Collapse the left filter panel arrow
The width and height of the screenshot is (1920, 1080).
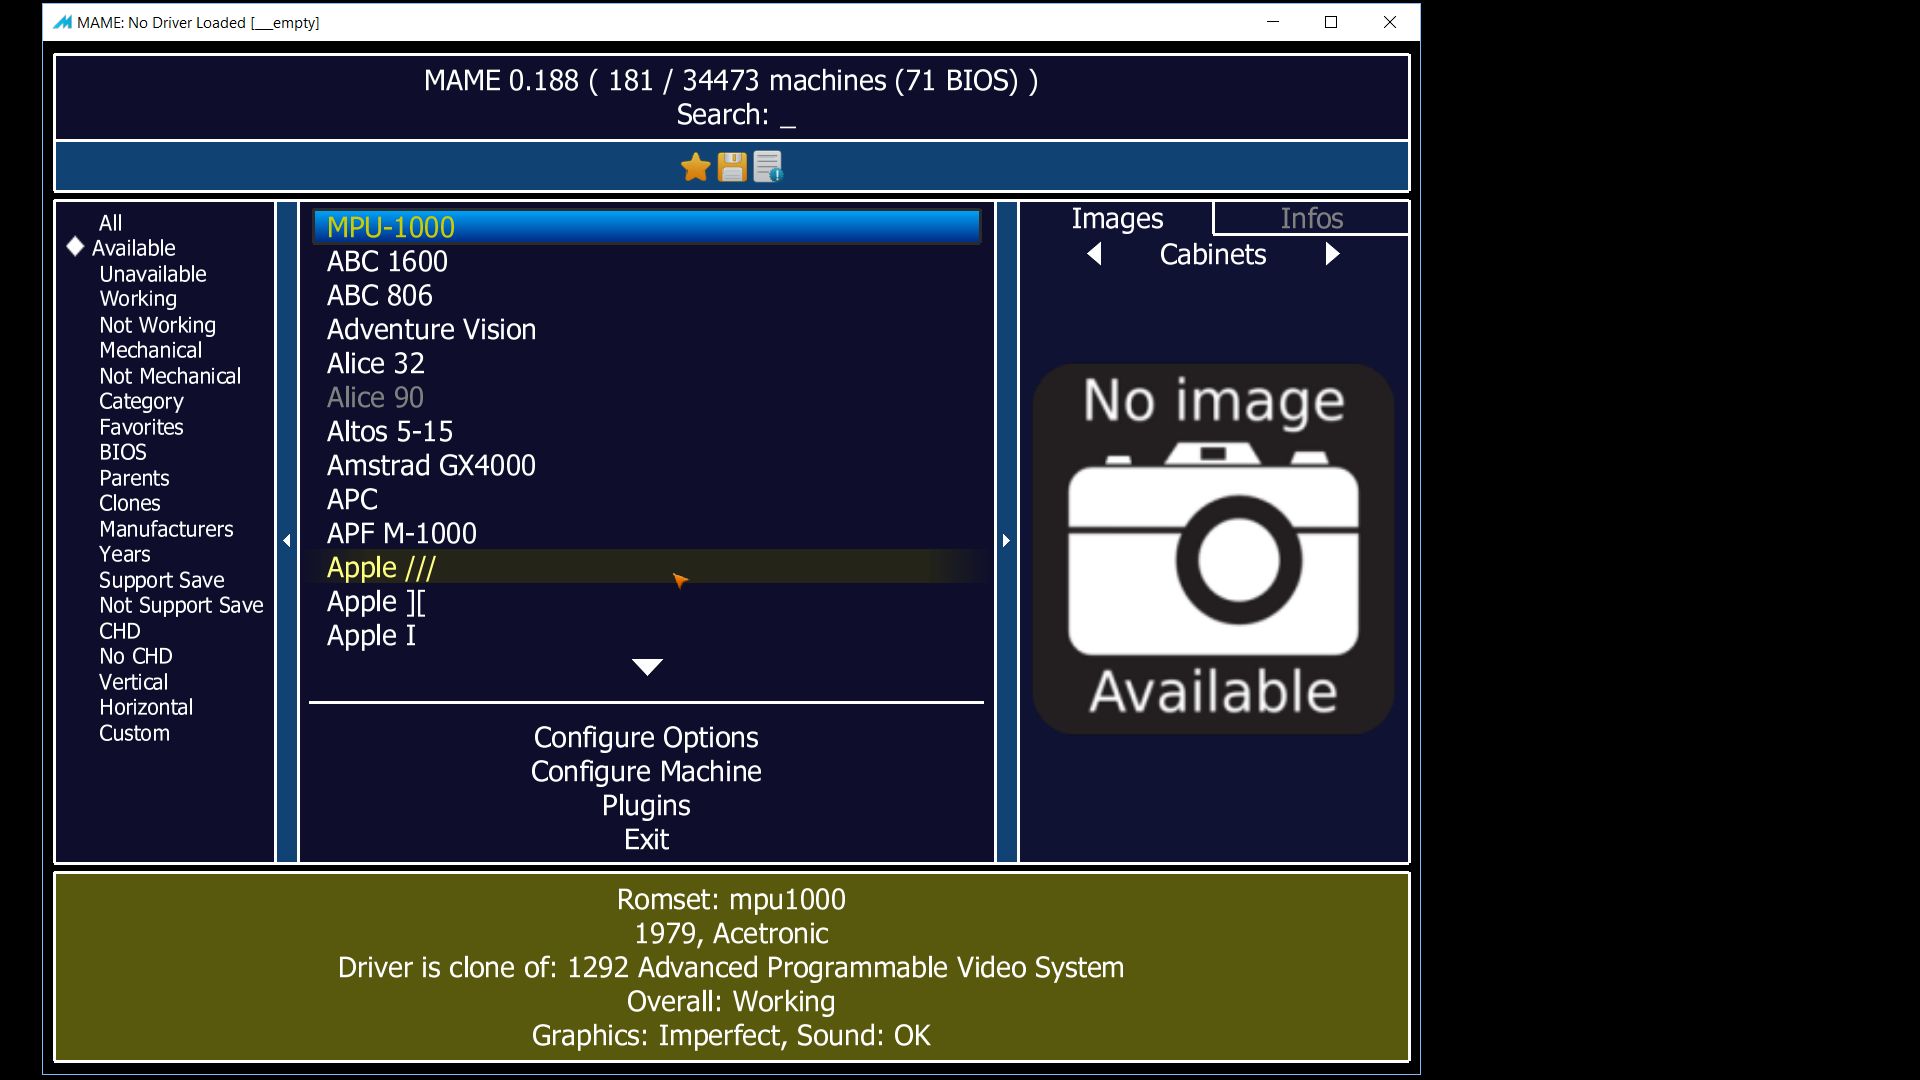(x=287, y=540)
